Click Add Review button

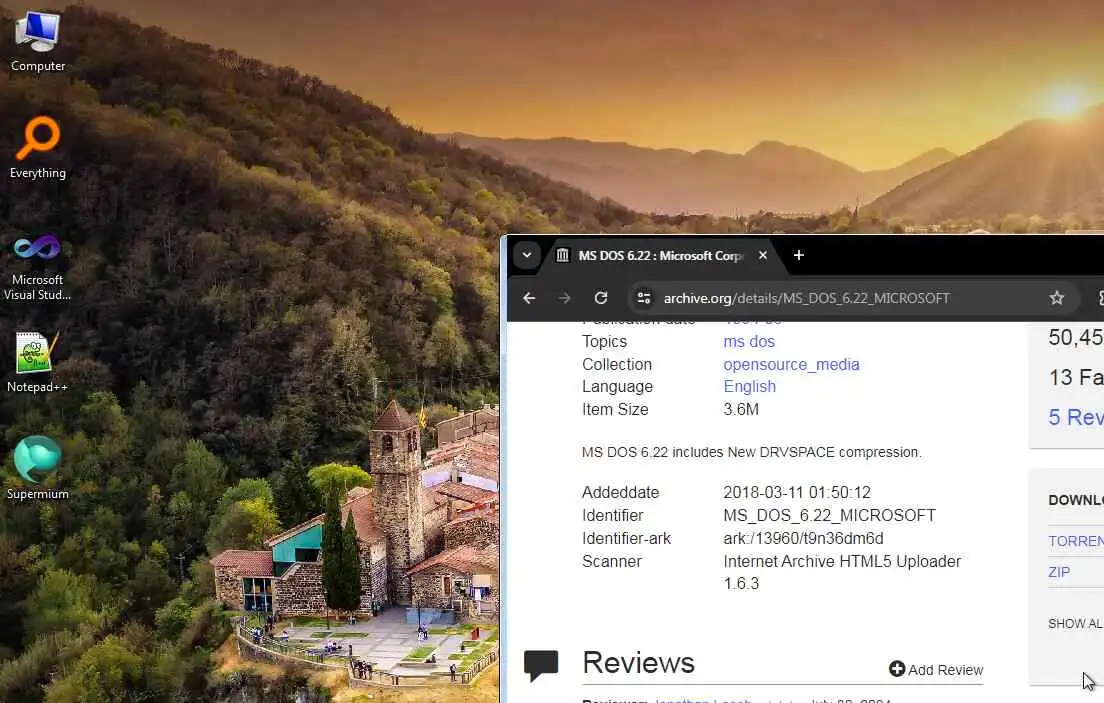point(936,669)
